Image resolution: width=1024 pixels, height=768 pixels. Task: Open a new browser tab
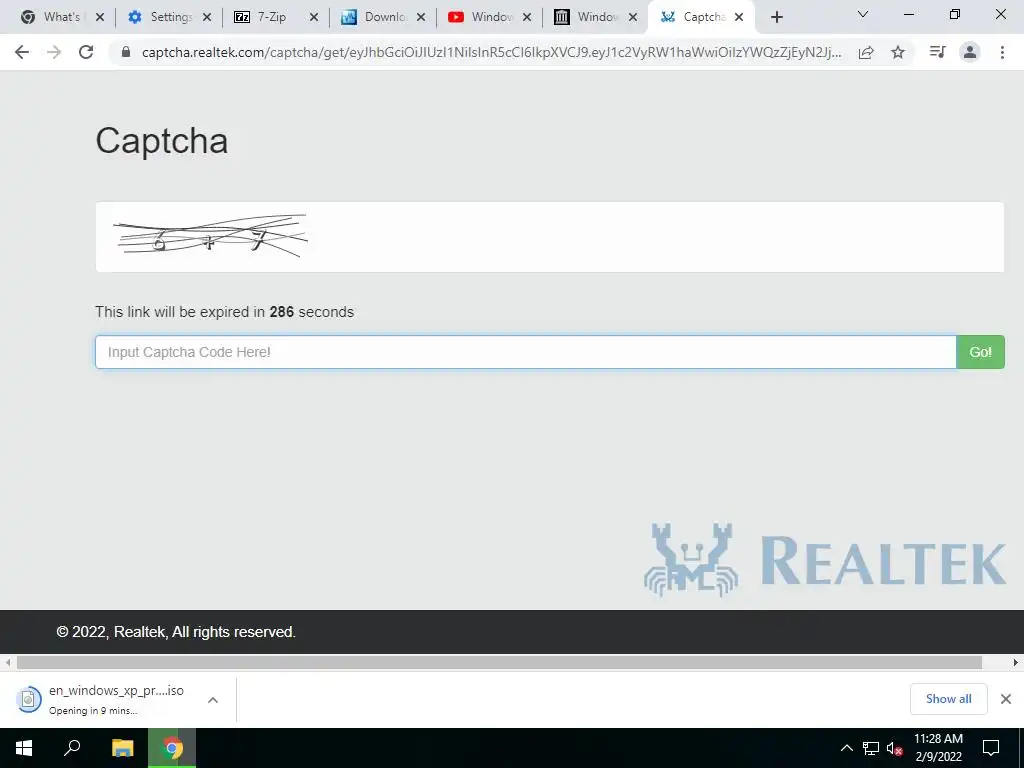[x=776, y=18]
